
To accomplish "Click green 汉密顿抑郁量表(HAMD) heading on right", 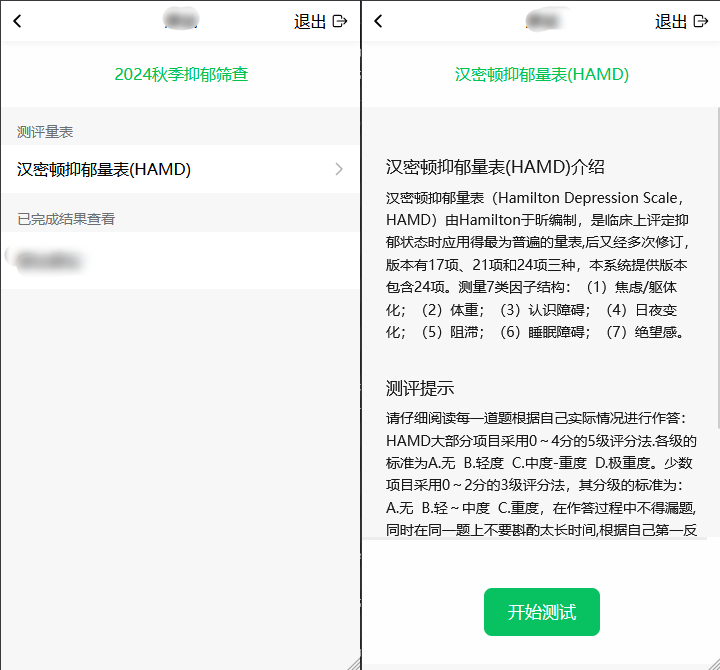I will 541,74.
